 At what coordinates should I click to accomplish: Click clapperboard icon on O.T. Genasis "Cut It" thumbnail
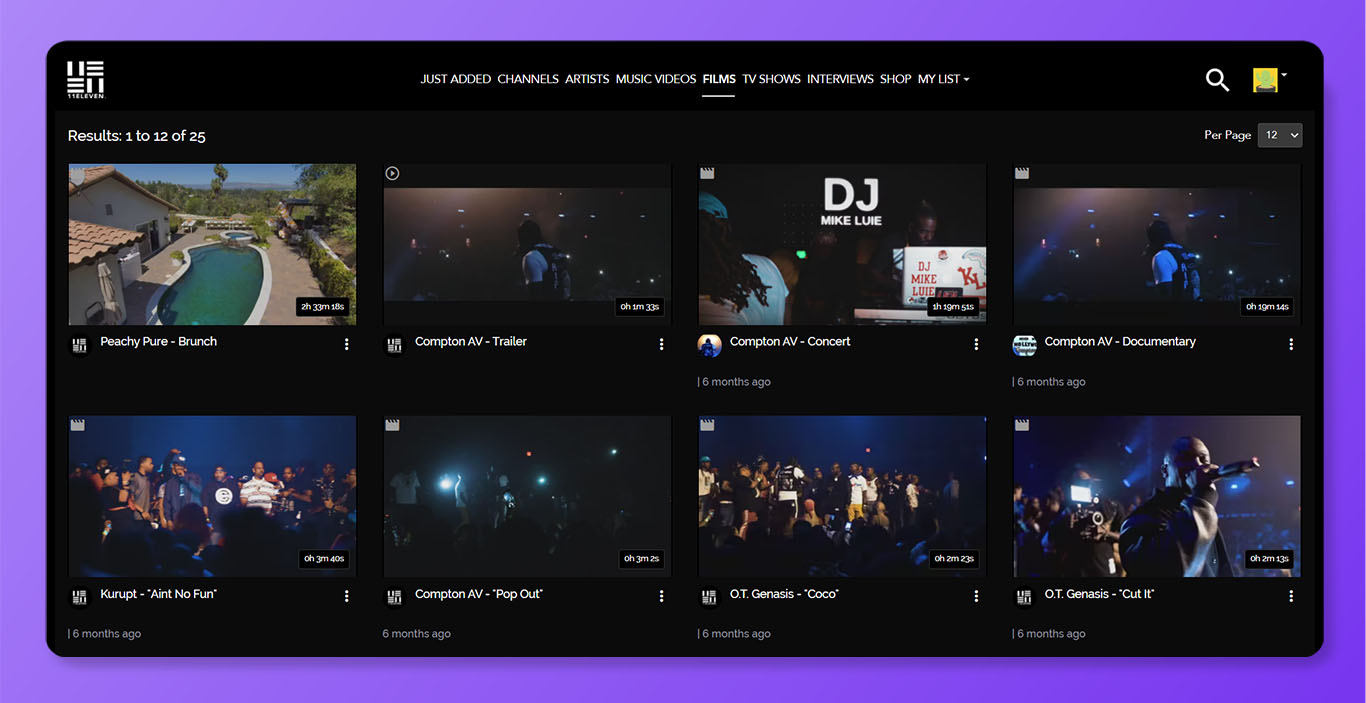[x=1022, y=425]
